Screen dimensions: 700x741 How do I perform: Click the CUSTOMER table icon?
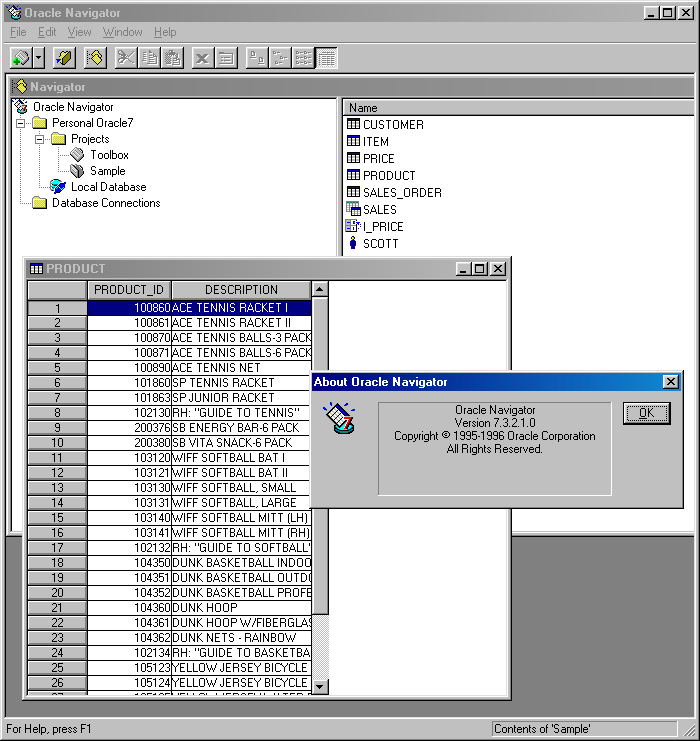click(x=353, y=124)
